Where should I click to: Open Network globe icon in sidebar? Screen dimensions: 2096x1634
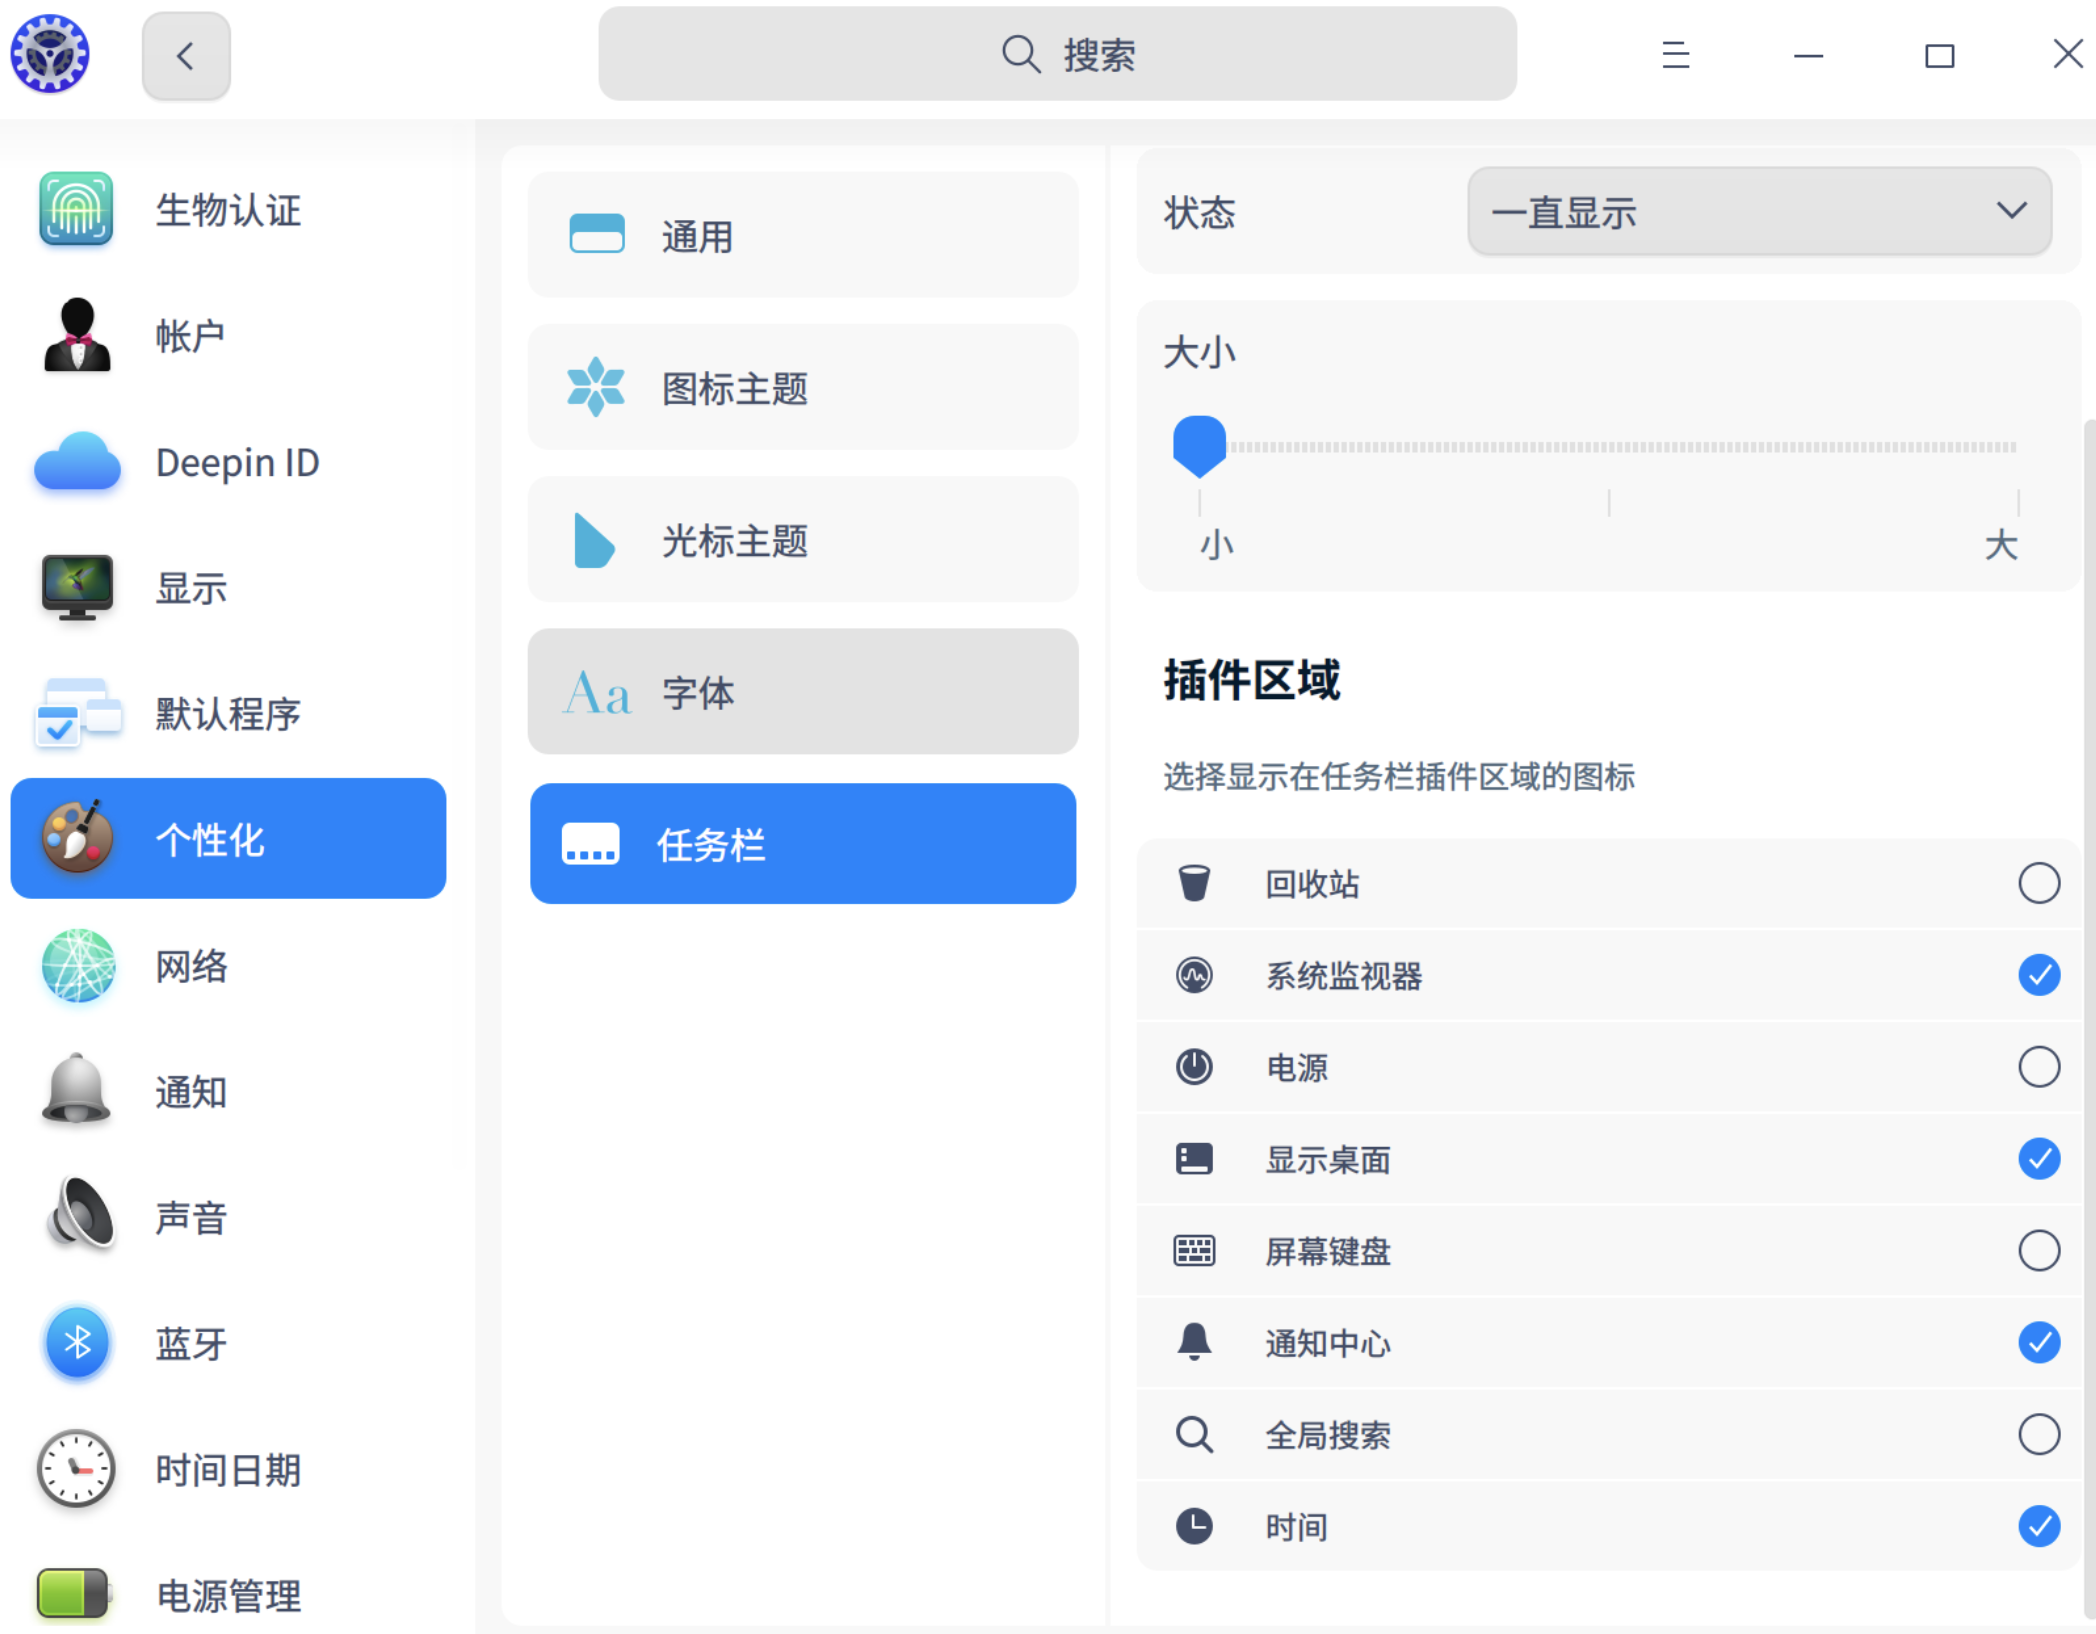[x=78, y=966]
